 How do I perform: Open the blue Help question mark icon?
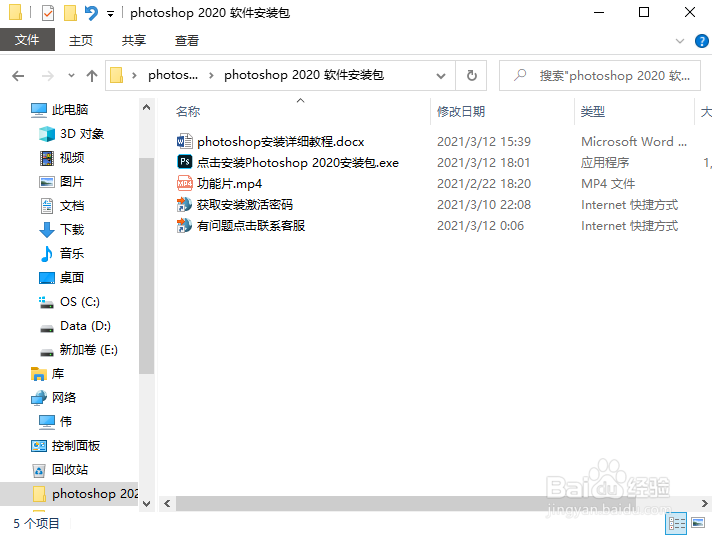pos(702,41)
